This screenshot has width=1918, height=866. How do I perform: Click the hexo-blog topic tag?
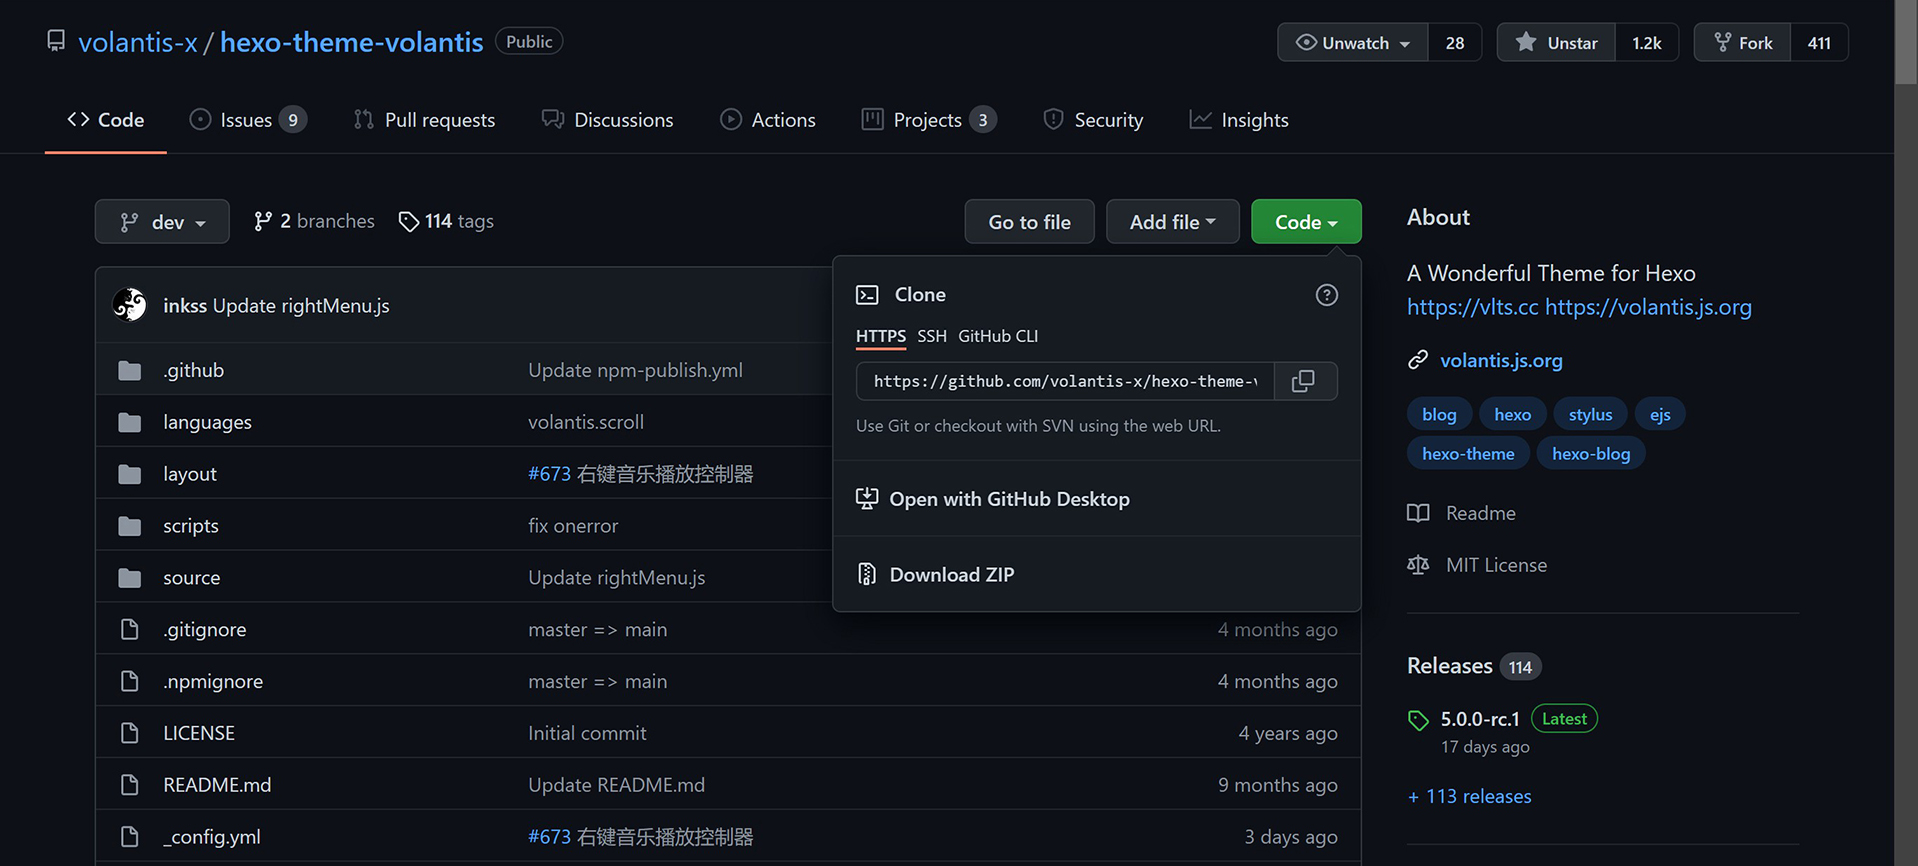1591,453
